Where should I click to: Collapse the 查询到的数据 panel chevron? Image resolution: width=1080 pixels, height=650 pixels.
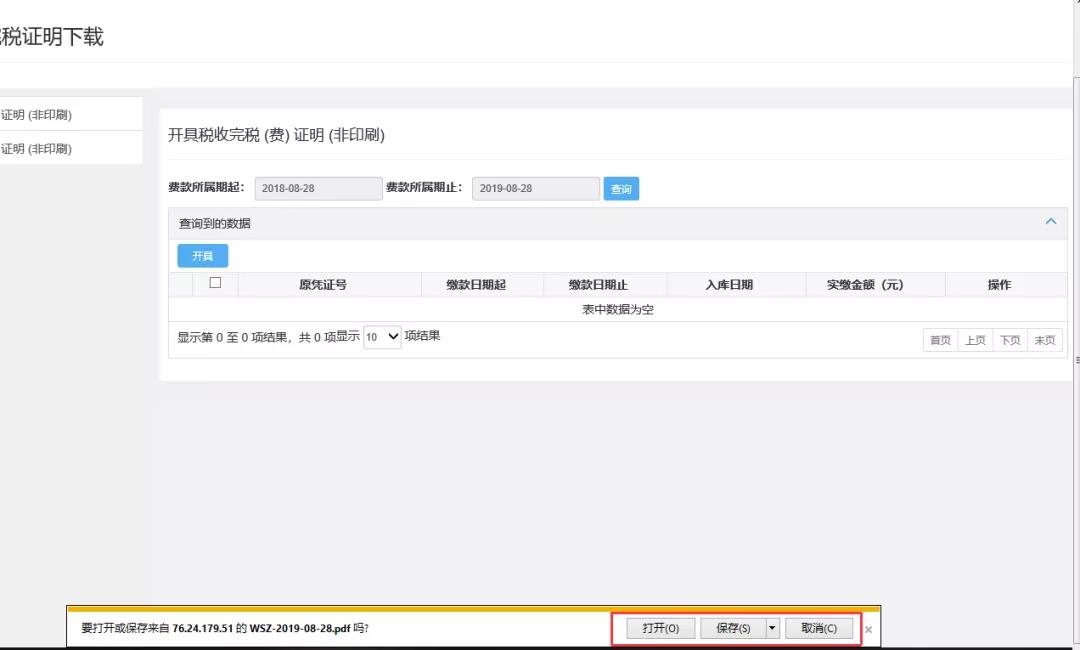pos(1050,222)
